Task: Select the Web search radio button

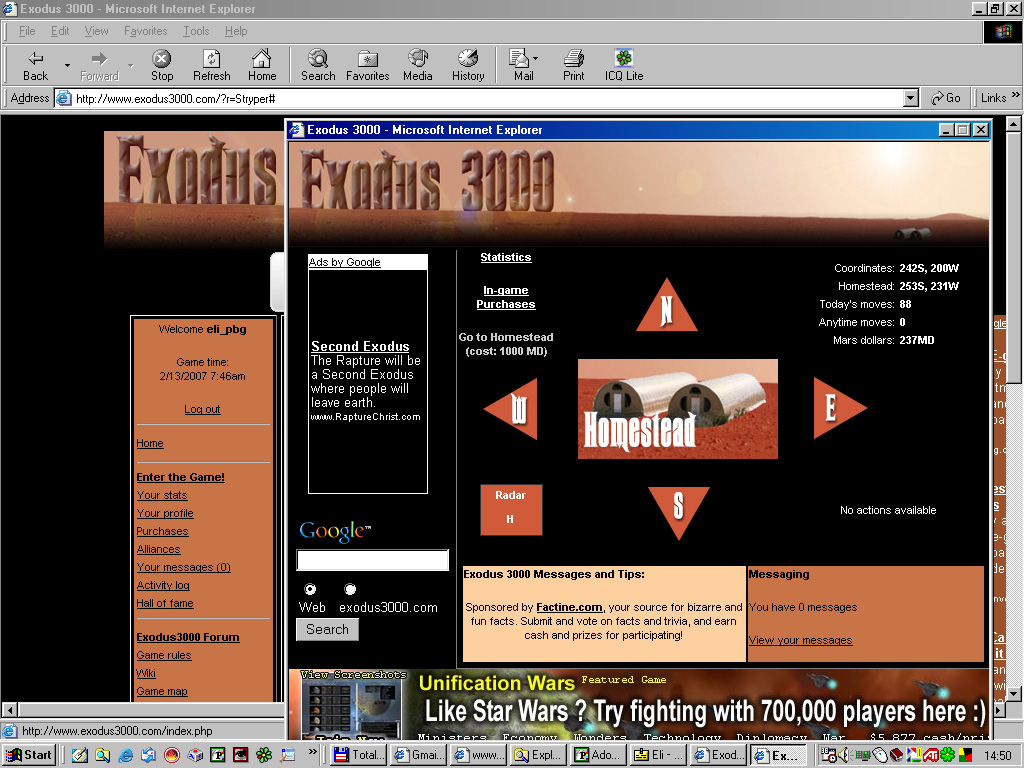Action: pos(310,589)
